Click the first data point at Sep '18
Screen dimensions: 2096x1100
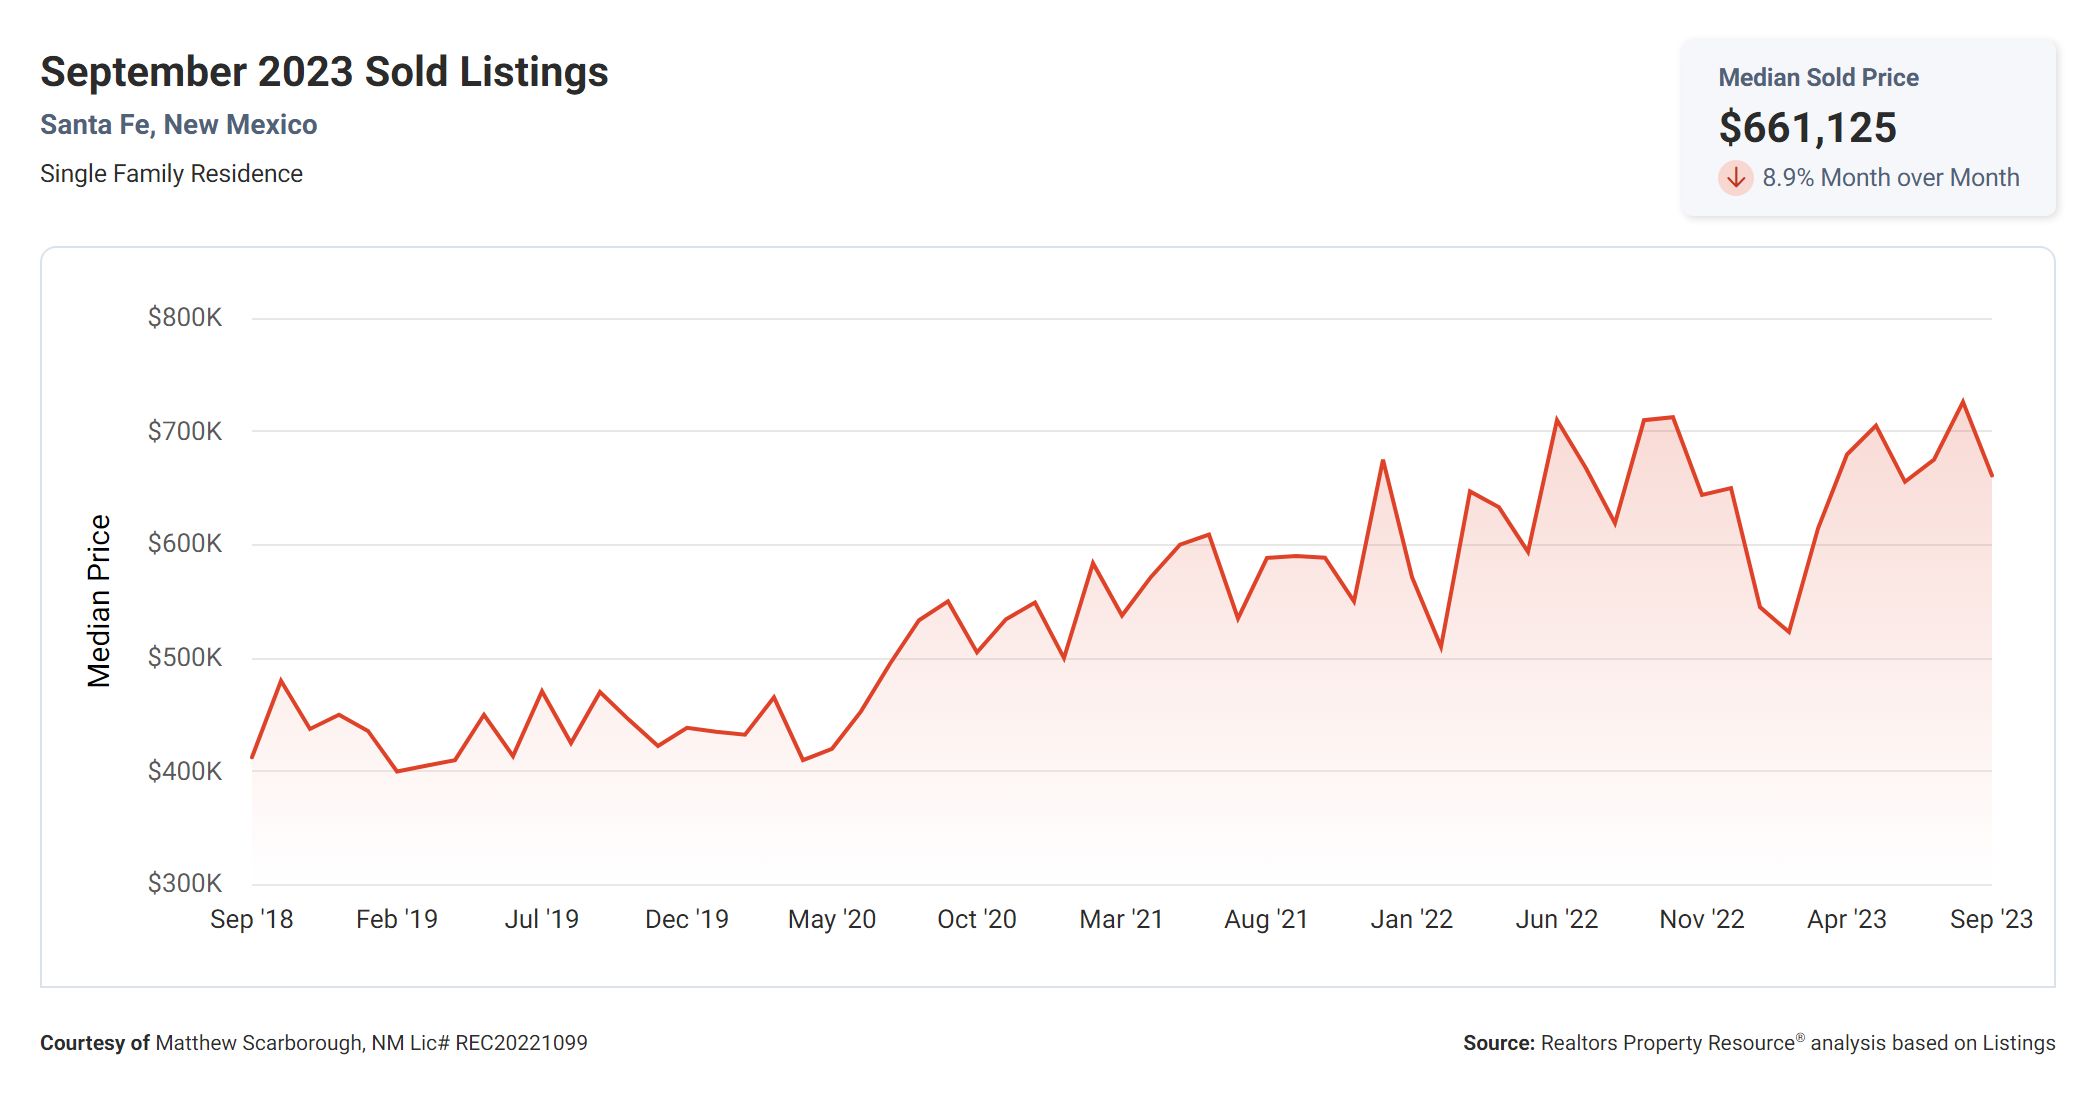[x=252, y=757]
